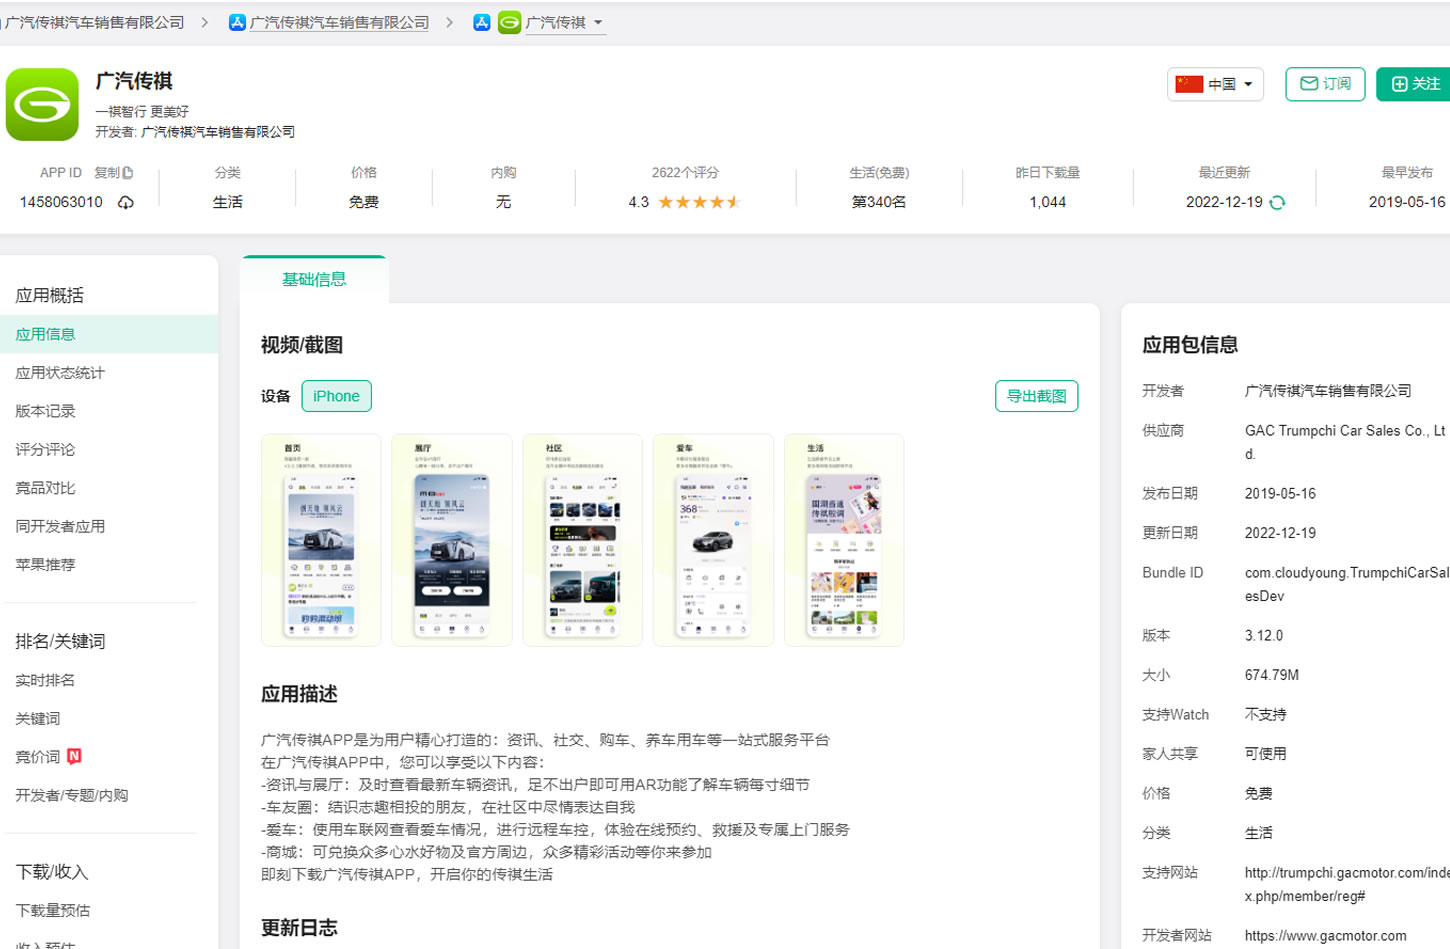This screenshot has height=949, width=1450.
Task: Open 竞价词 in the sidebar
Action: 38,757
